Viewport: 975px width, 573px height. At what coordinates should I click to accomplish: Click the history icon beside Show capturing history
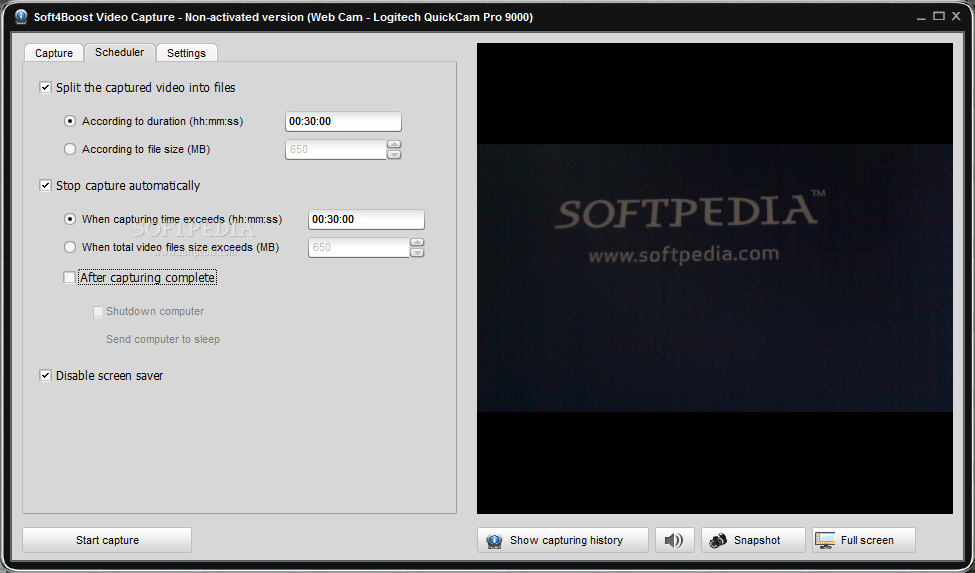click(494, 541)
